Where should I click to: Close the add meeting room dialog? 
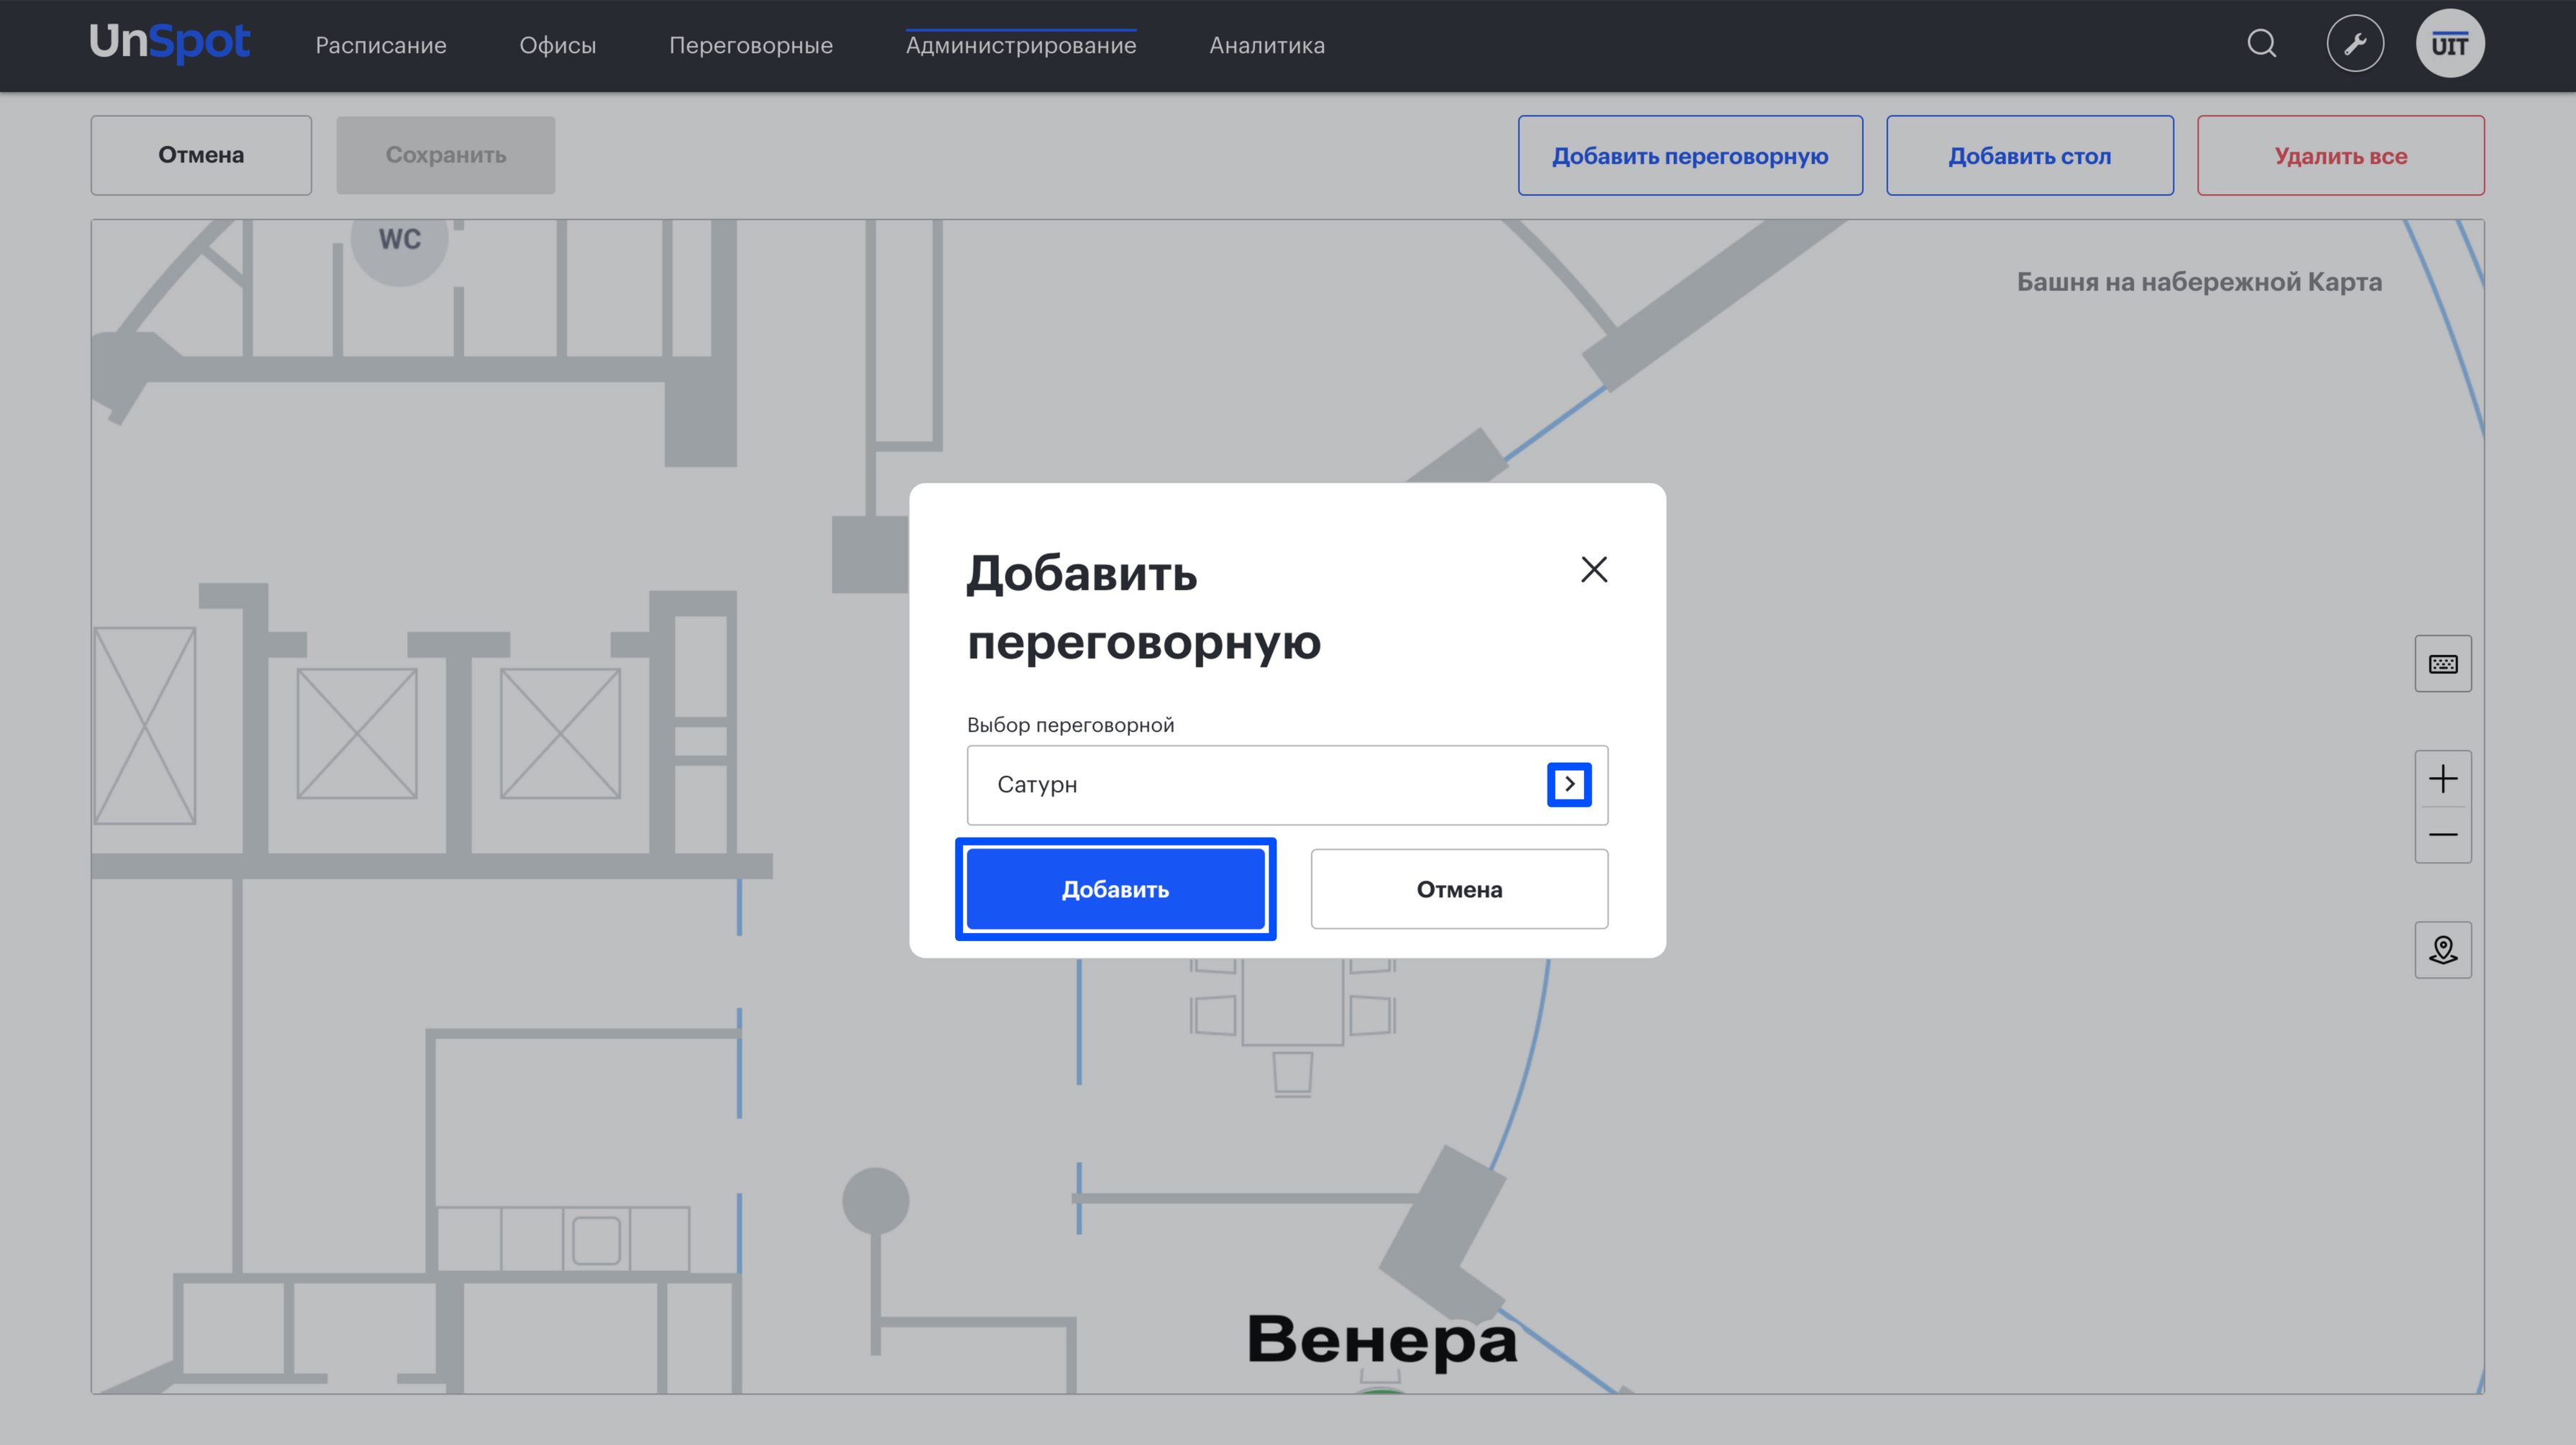(x=1594, y=569)
